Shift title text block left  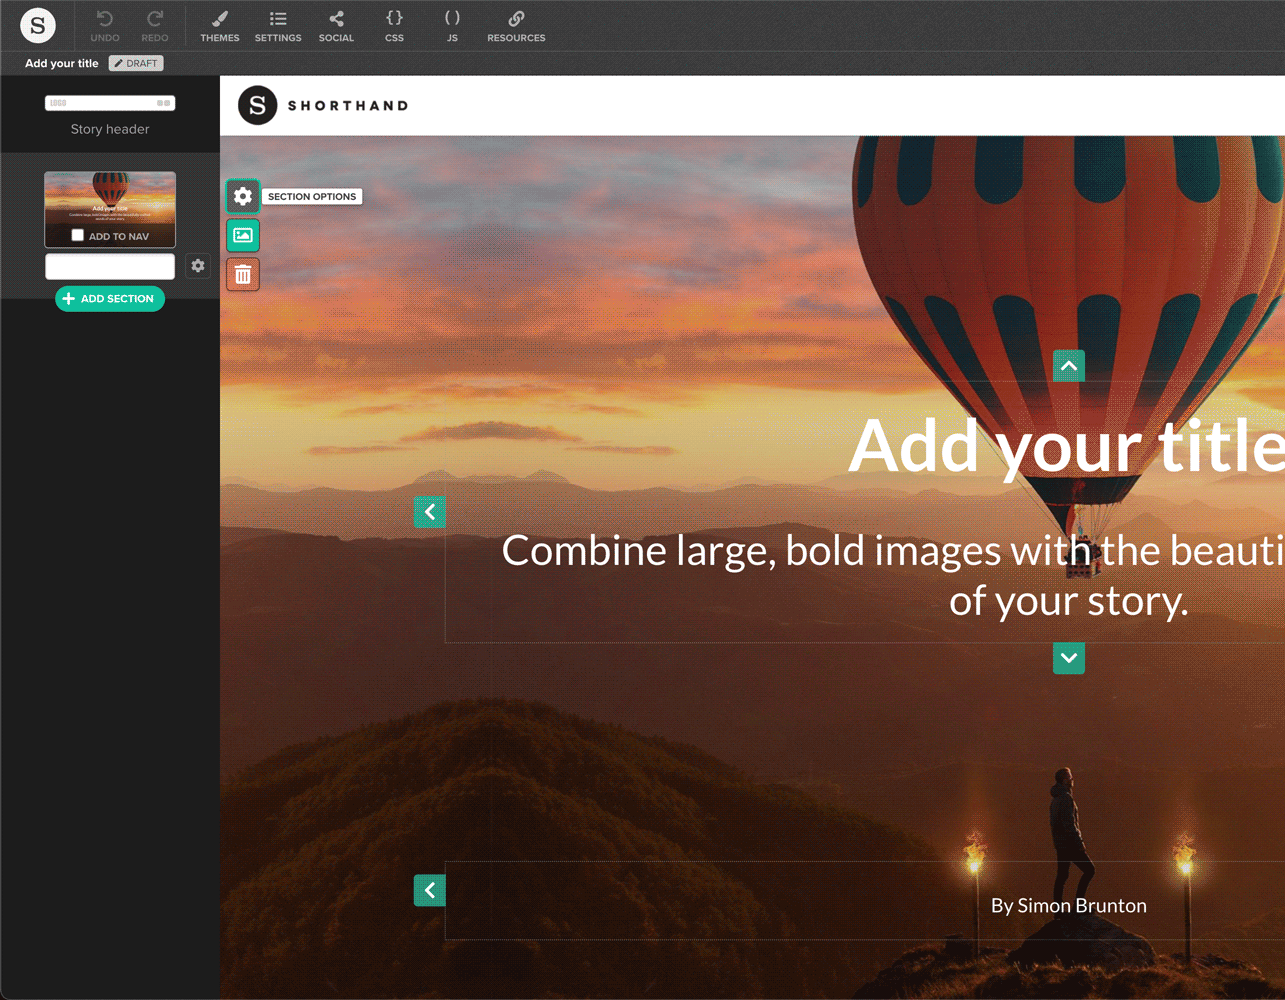pyautogui.click(x=430, y=512)
